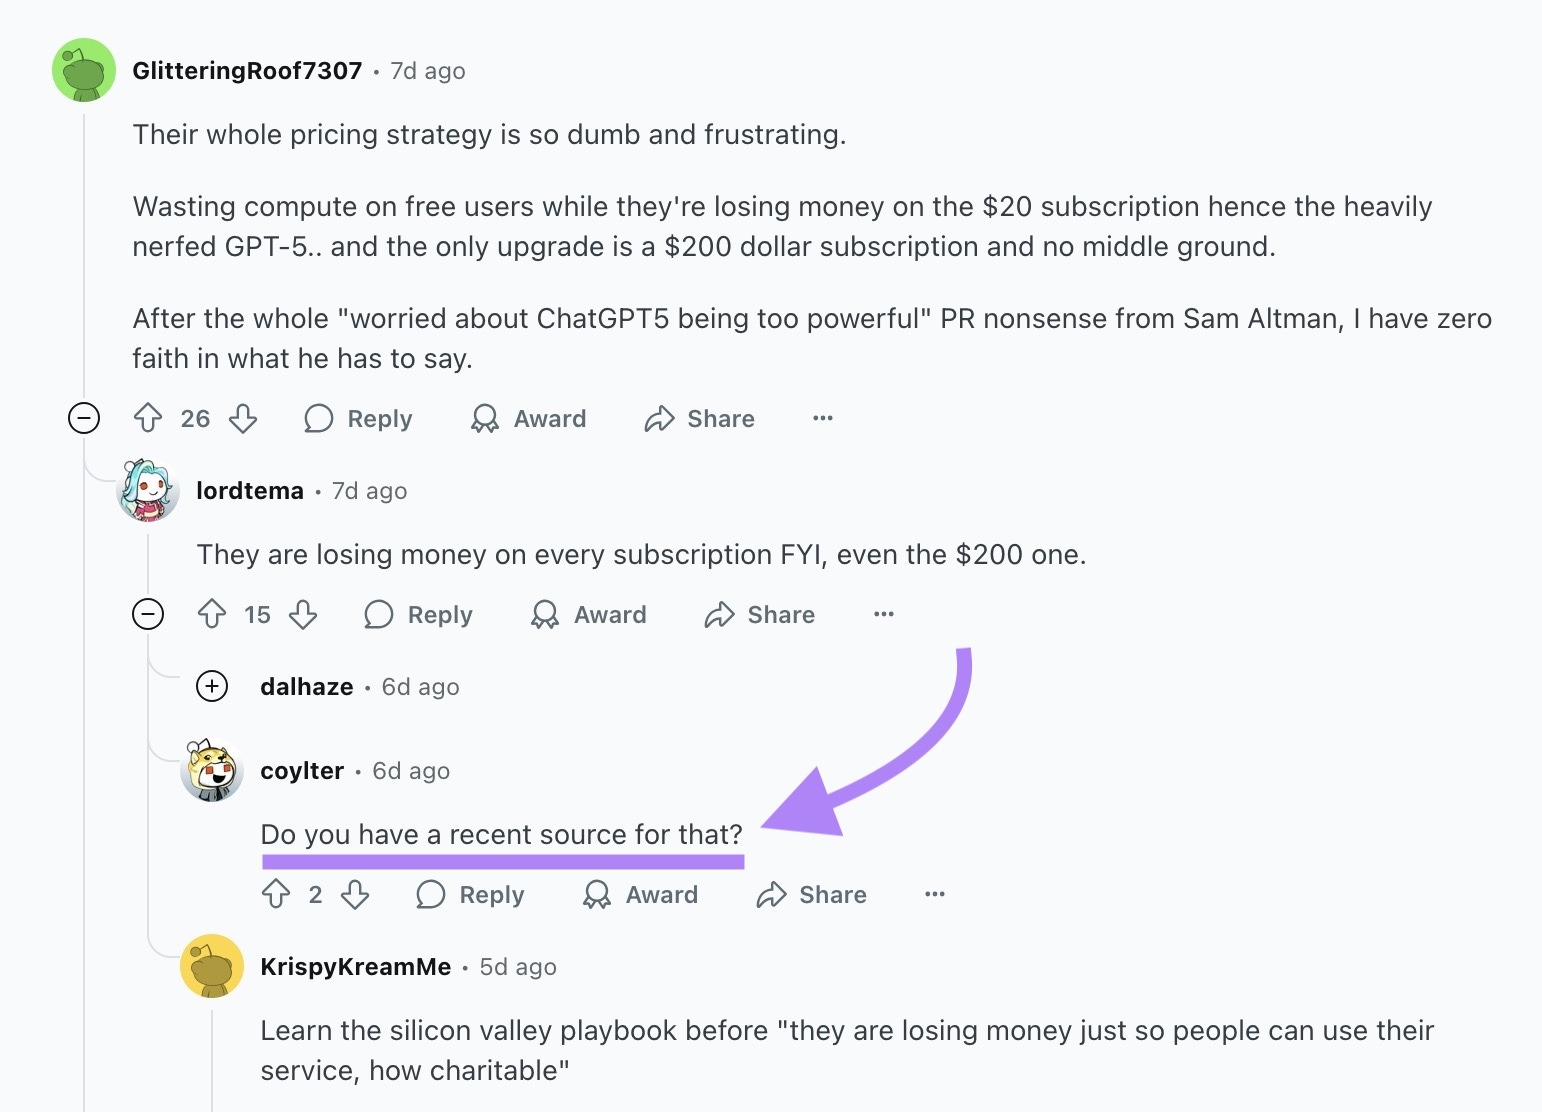Viewport: 1542px width, 1112px height.
Task: Open overflow menu on GlitteringRoof7307's comment
Action: 822,418
